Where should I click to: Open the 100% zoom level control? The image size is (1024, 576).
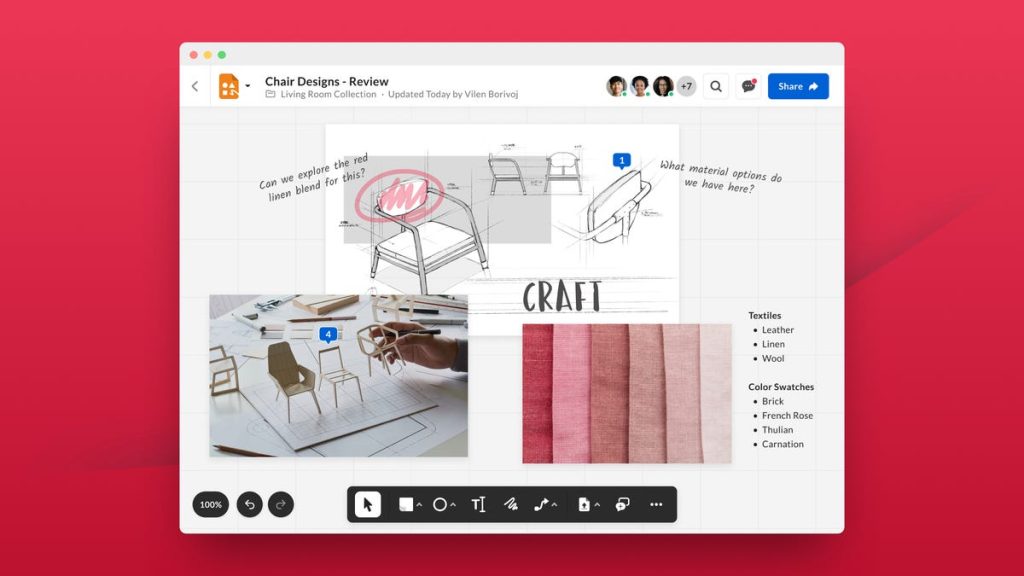[210, 505]
